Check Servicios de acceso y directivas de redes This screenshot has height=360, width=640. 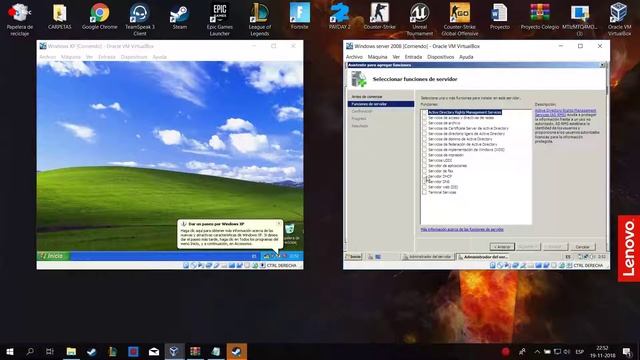pyautogui.click(x=424, y=118)
